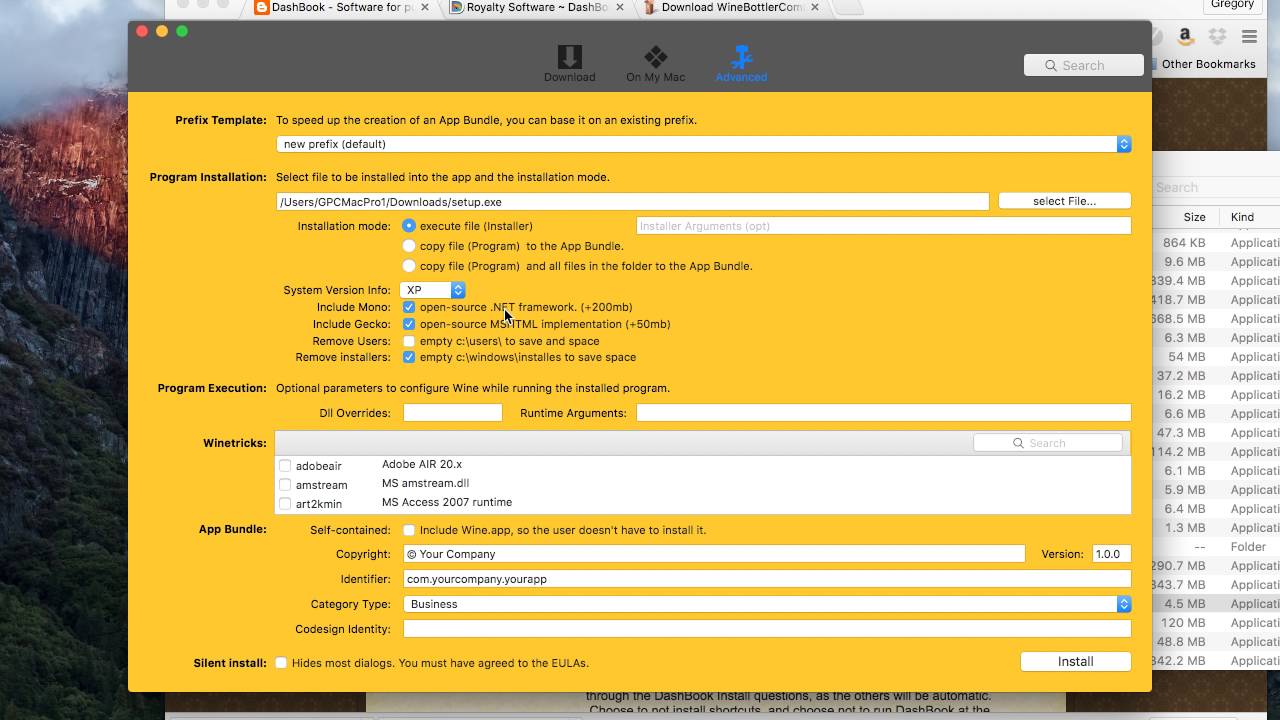Close the DashBook browser tab

(x=425, y=7)
